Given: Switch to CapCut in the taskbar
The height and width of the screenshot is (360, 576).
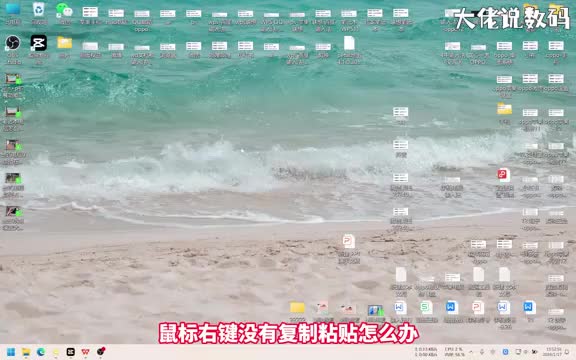Looking at the screenshot, I should pyautogui.click(x=71, y=352).
